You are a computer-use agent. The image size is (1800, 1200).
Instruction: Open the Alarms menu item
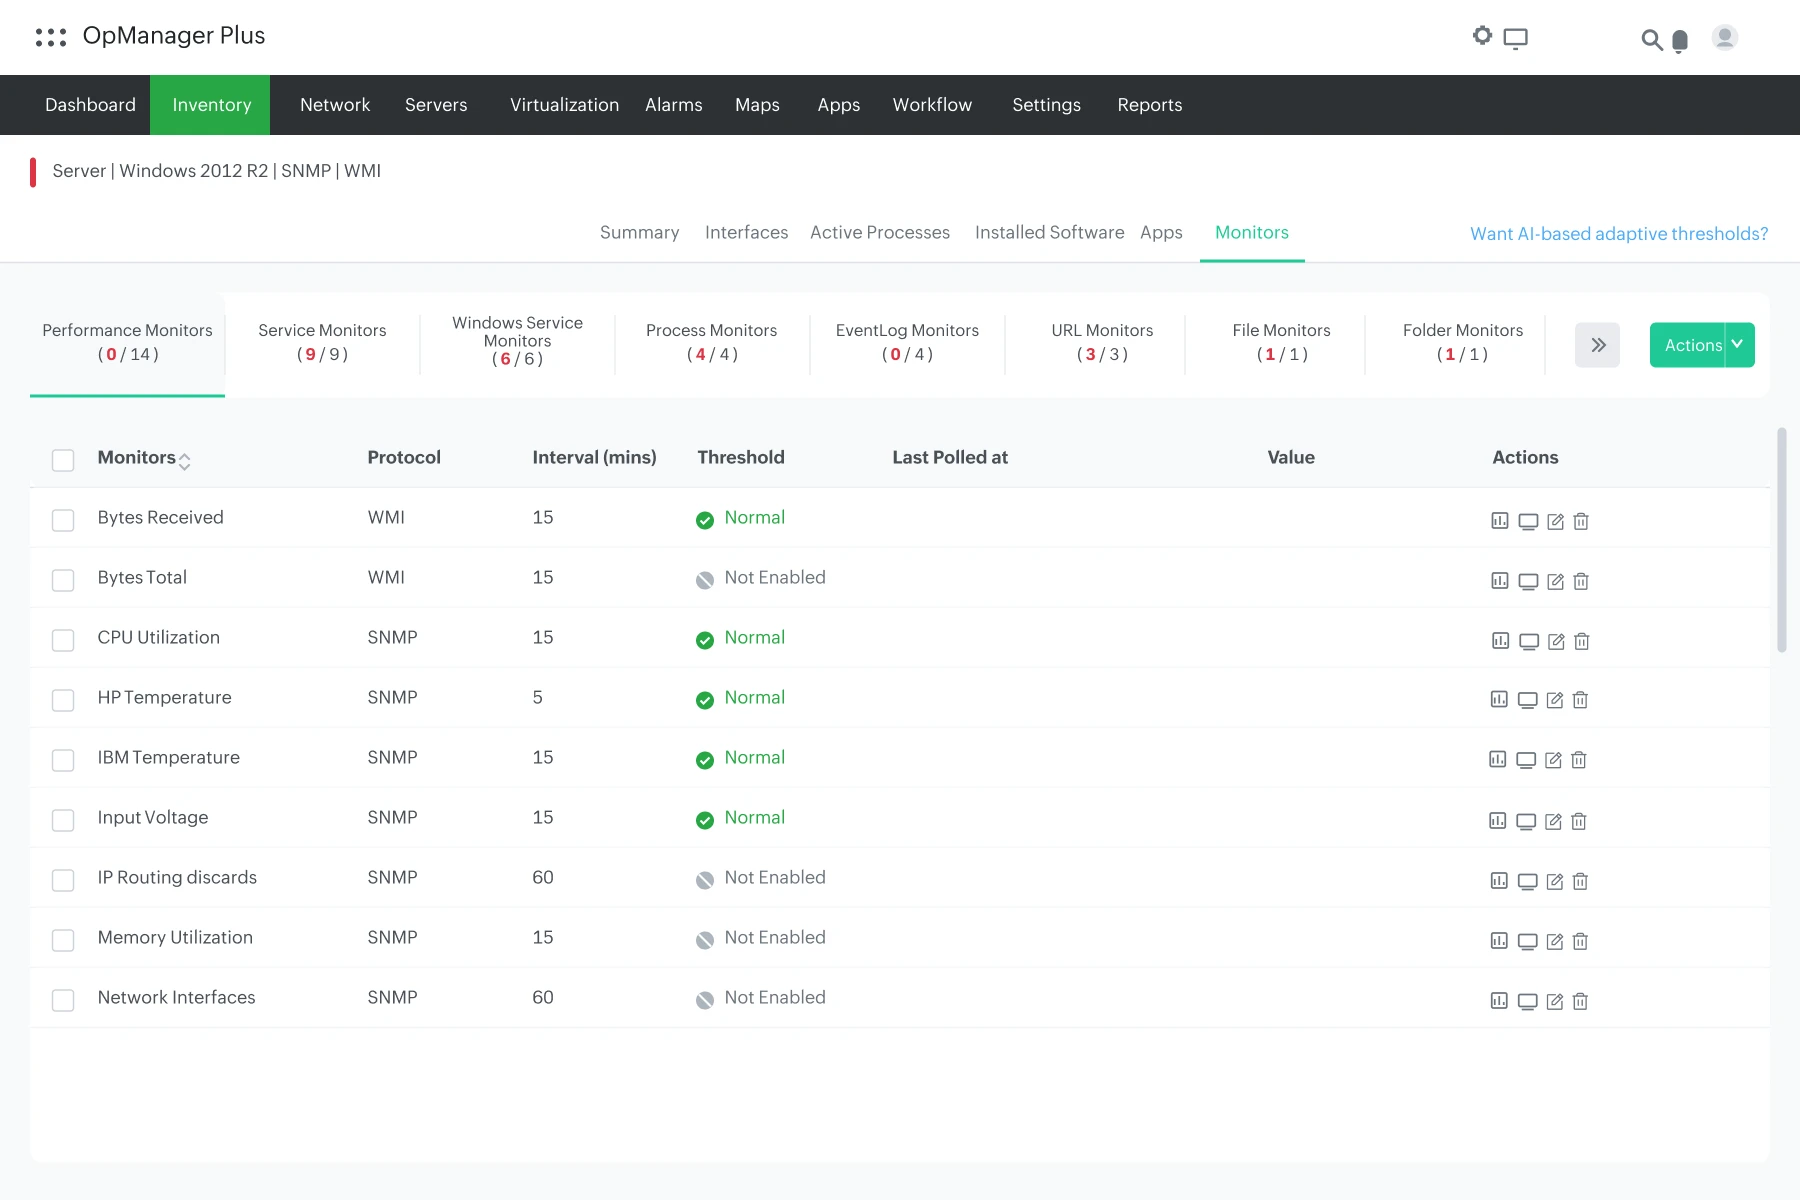(x=673, y=105)
